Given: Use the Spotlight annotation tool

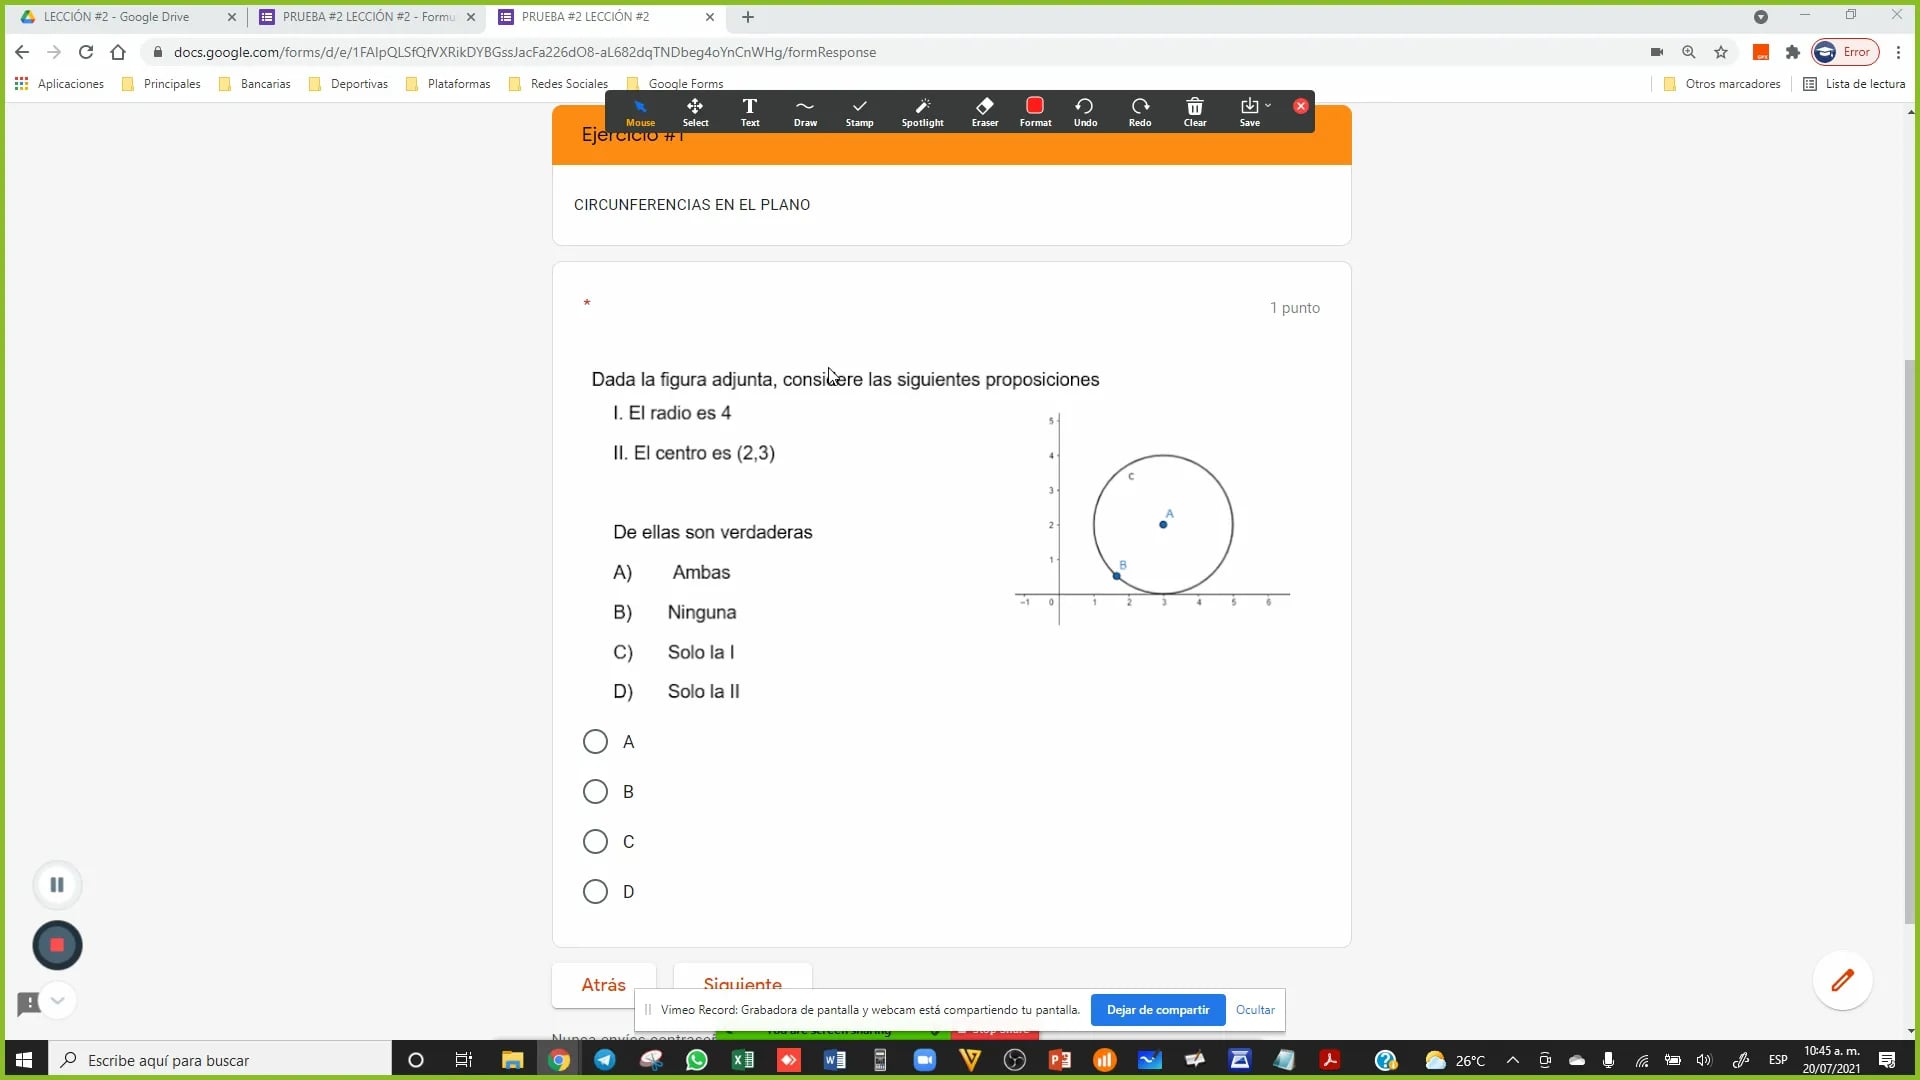Looking at the screenshot, I should pos(922,112).
